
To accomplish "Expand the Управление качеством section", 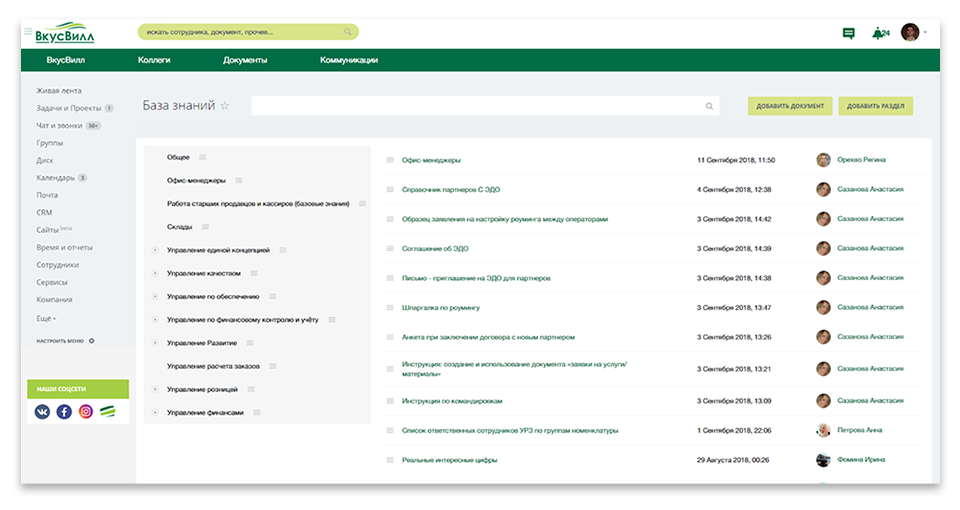I will (x=155, y=273).
